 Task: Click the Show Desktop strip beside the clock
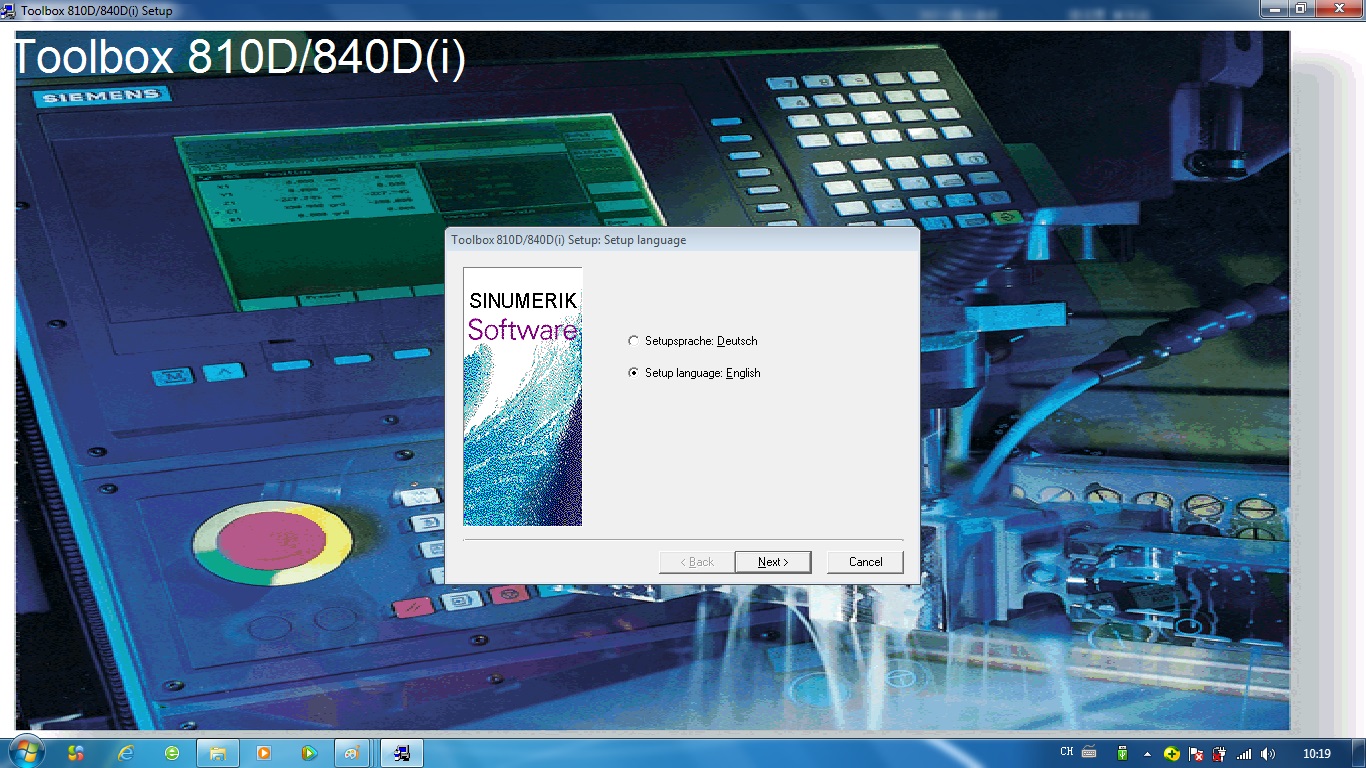pos(1358,753)
